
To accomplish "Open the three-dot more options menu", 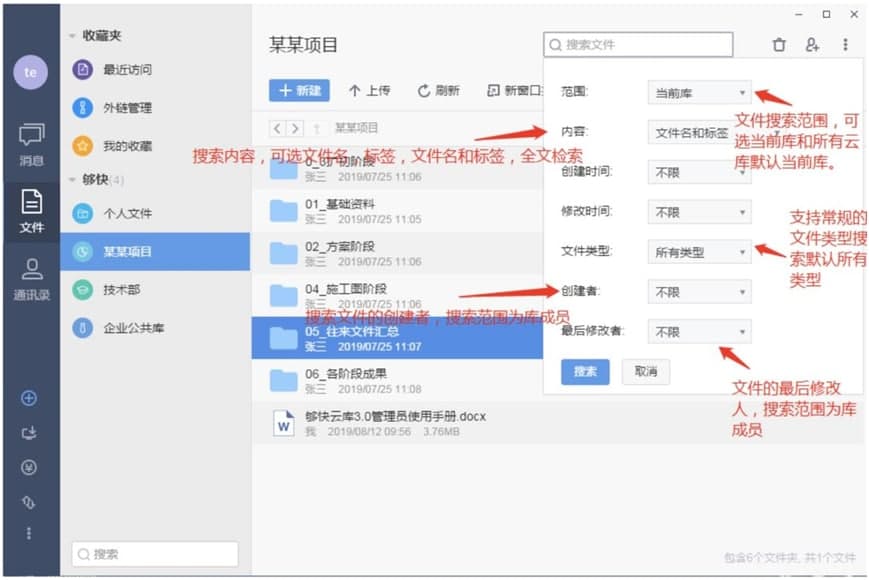I will pos(845,45).
